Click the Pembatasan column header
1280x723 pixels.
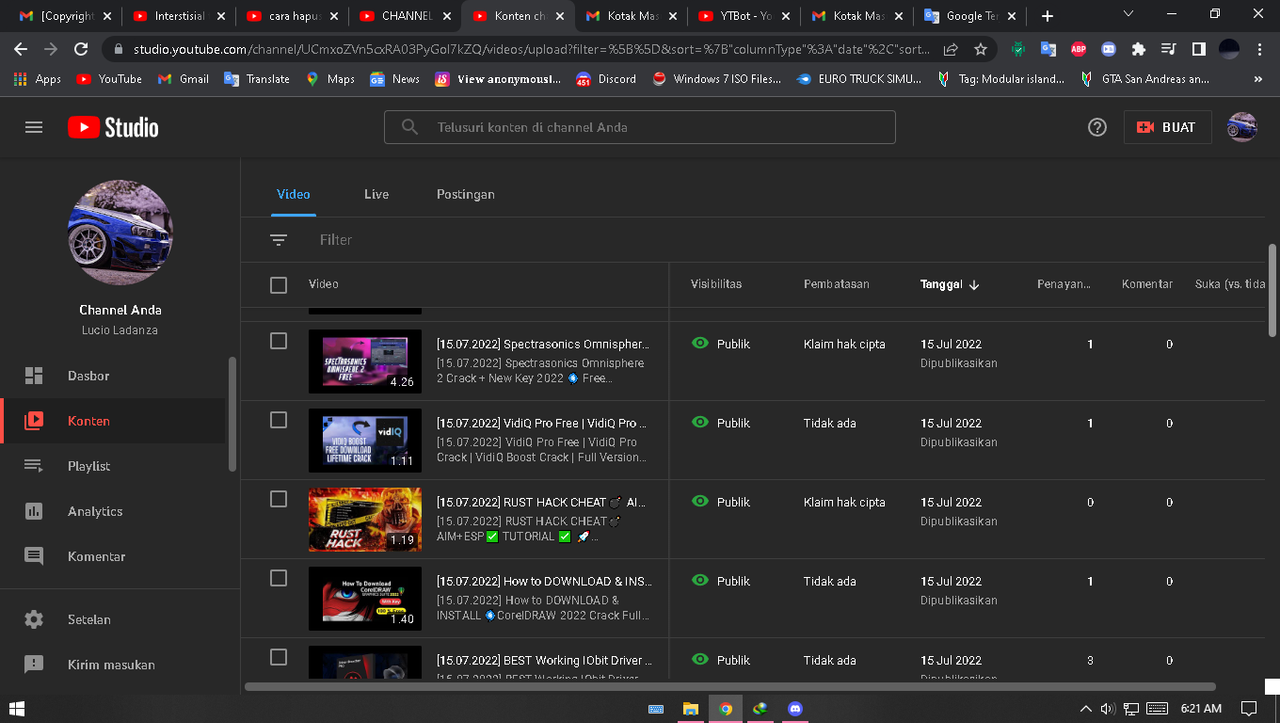coord(836,284)
